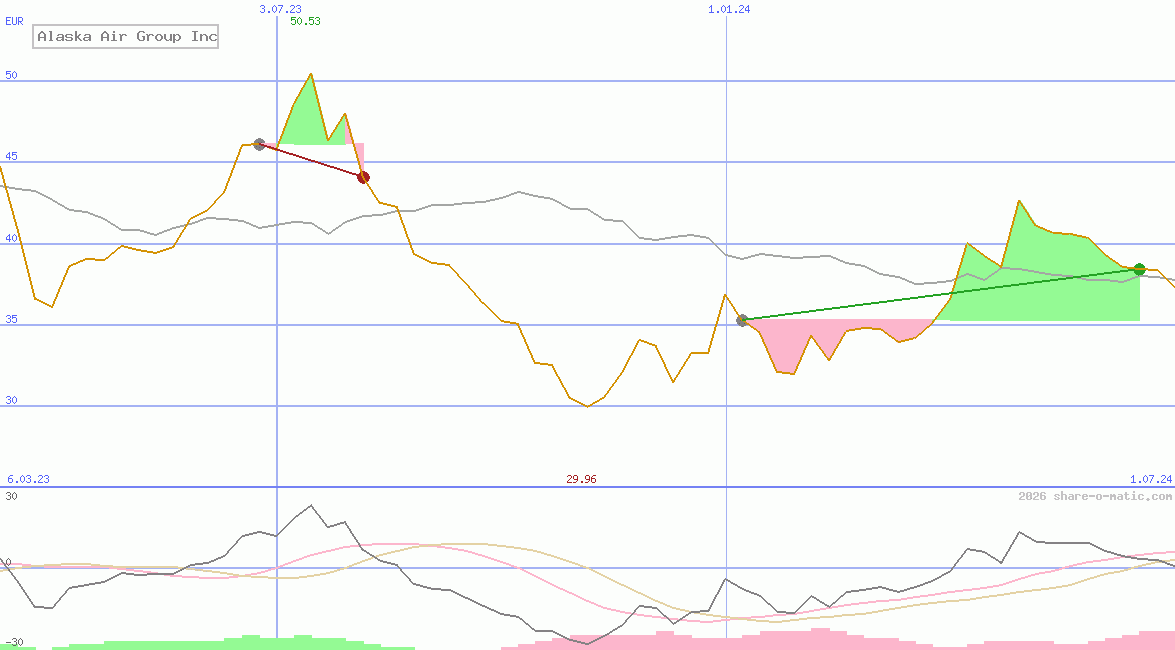Screen dimensions: 1175x650
Task: Click the 50.53 peak price label
Action: click(305, 21)
